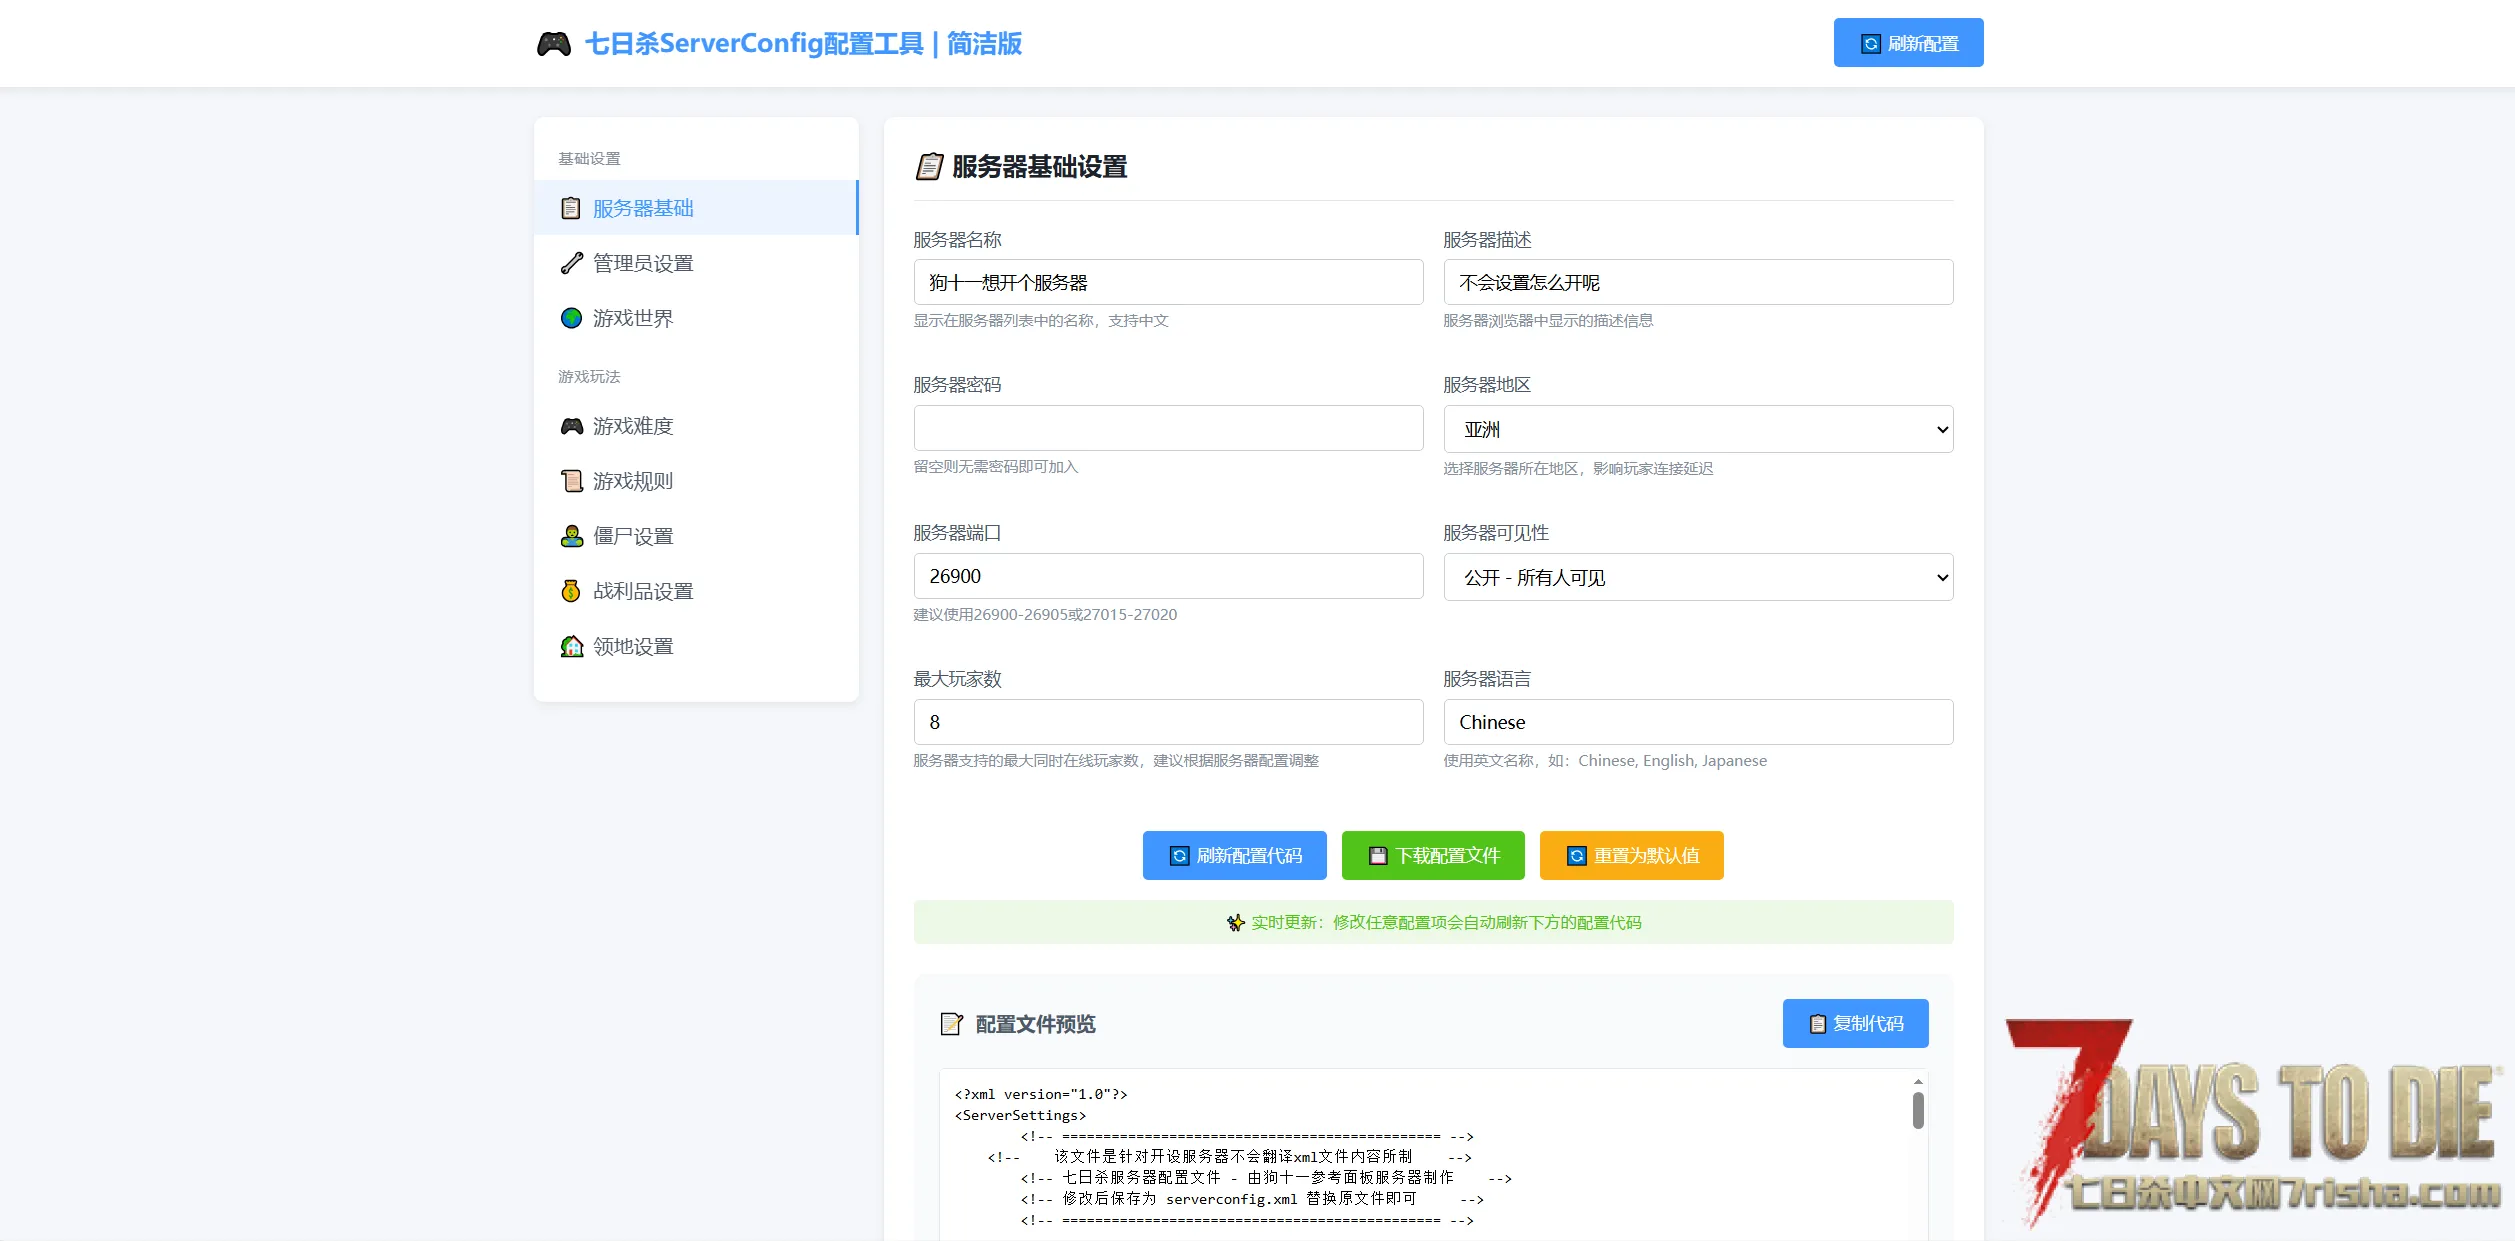This screenshot has width=2515, height=1241.
Task: Click the globe icon for 游戏世界
Action: (x=571, y=318)
